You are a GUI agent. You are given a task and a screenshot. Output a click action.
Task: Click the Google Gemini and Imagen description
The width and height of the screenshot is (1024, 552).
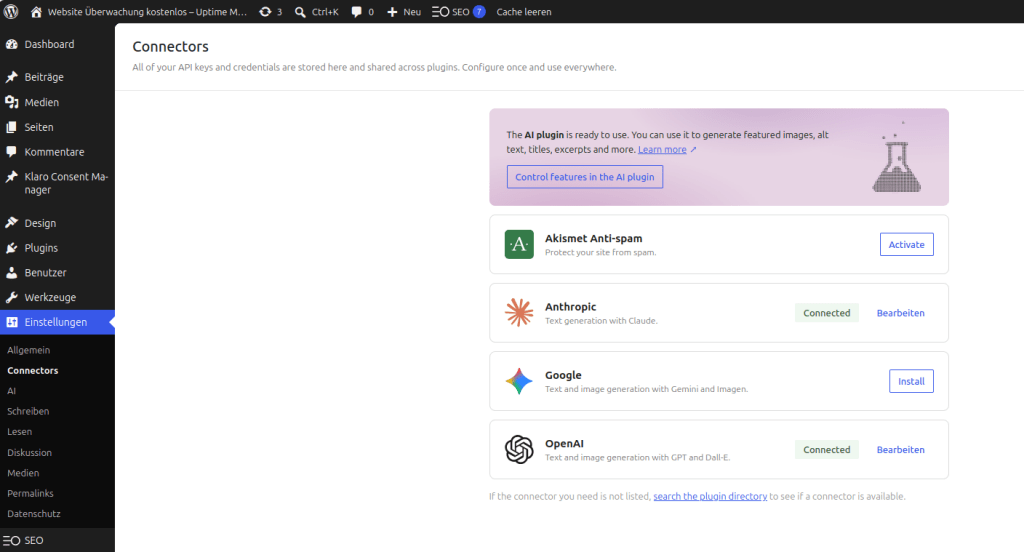click(x=647, y=389)
